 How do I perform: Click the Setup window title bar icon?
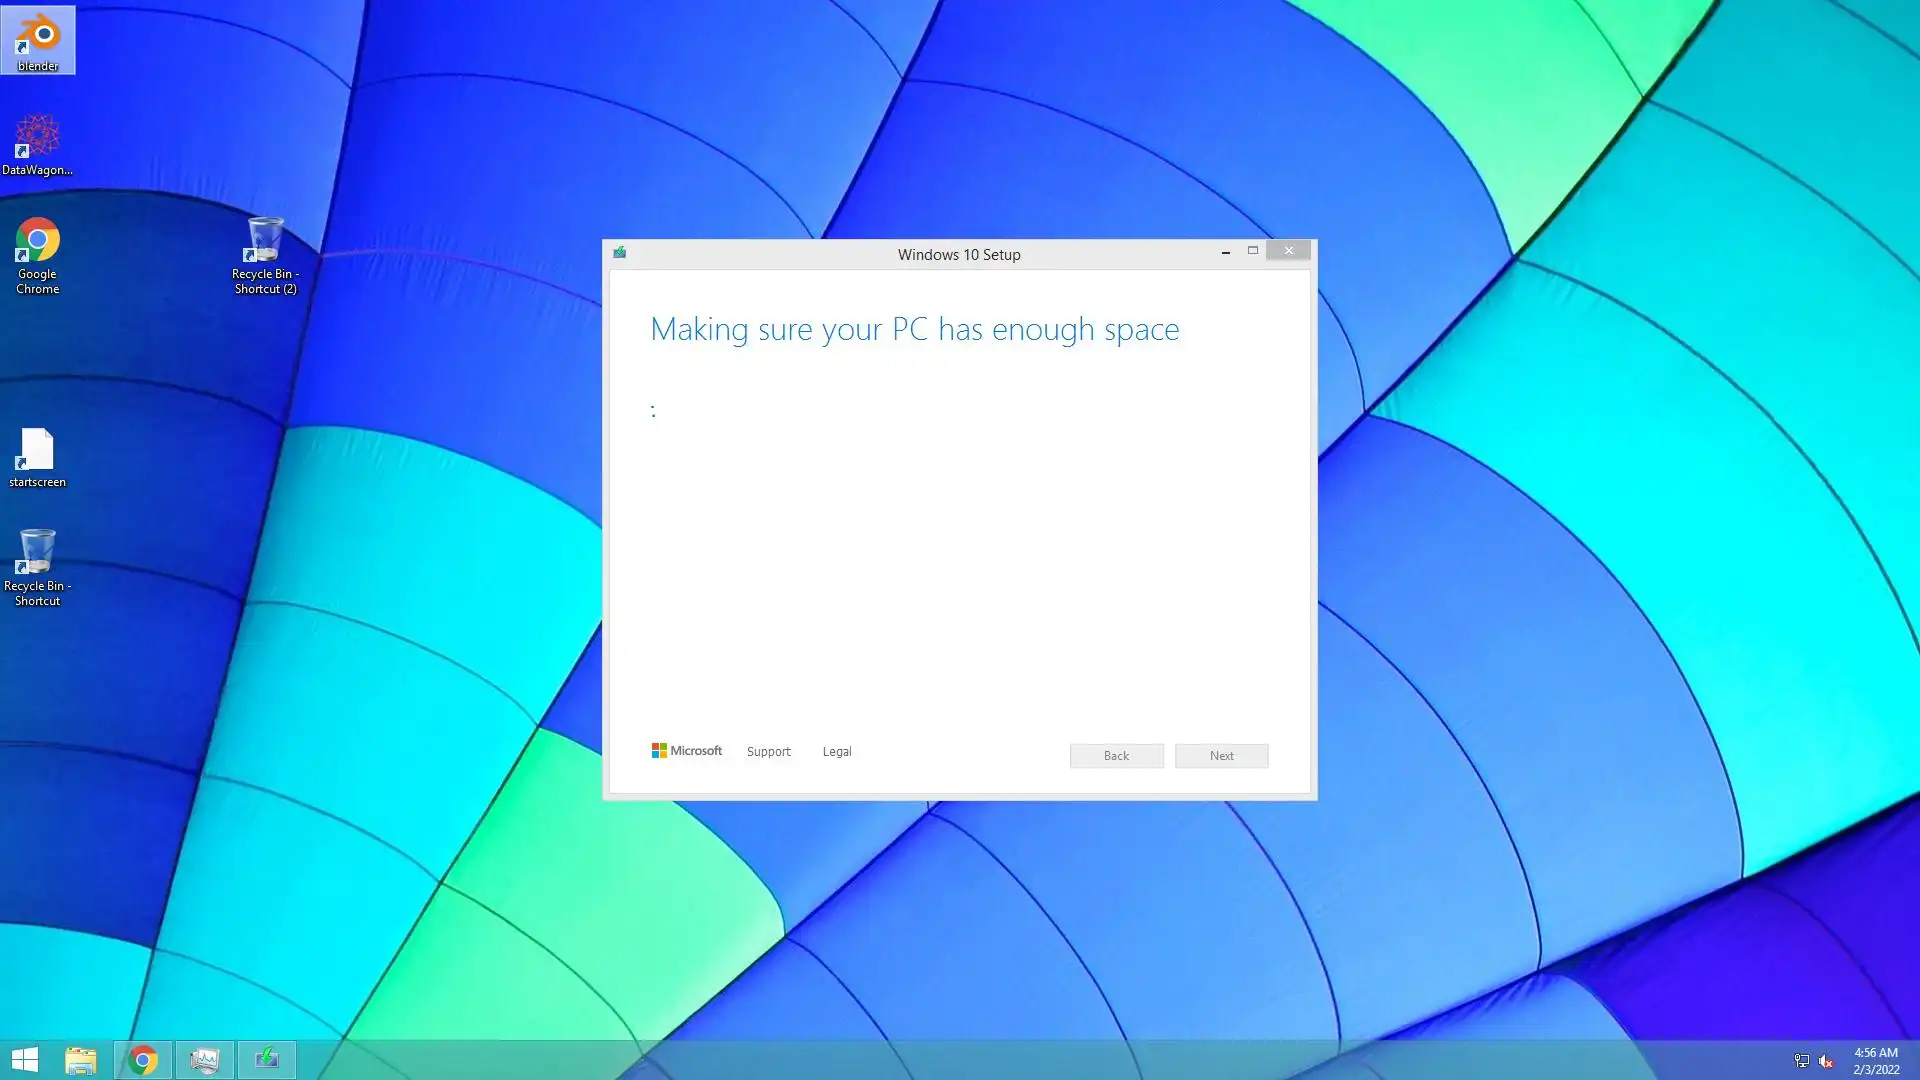point(620,253)
